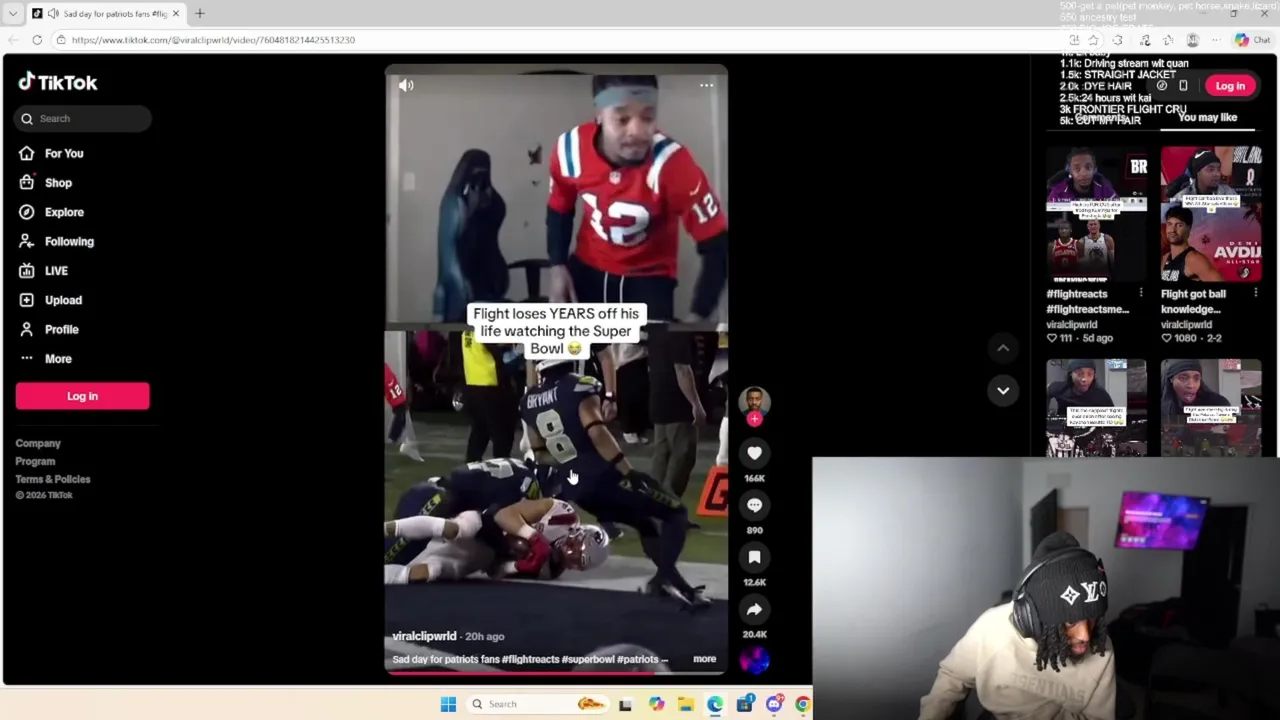Screen dimensions: 1280x720
Task: Open the browser settings and more menu
Action: point(1216,40)
